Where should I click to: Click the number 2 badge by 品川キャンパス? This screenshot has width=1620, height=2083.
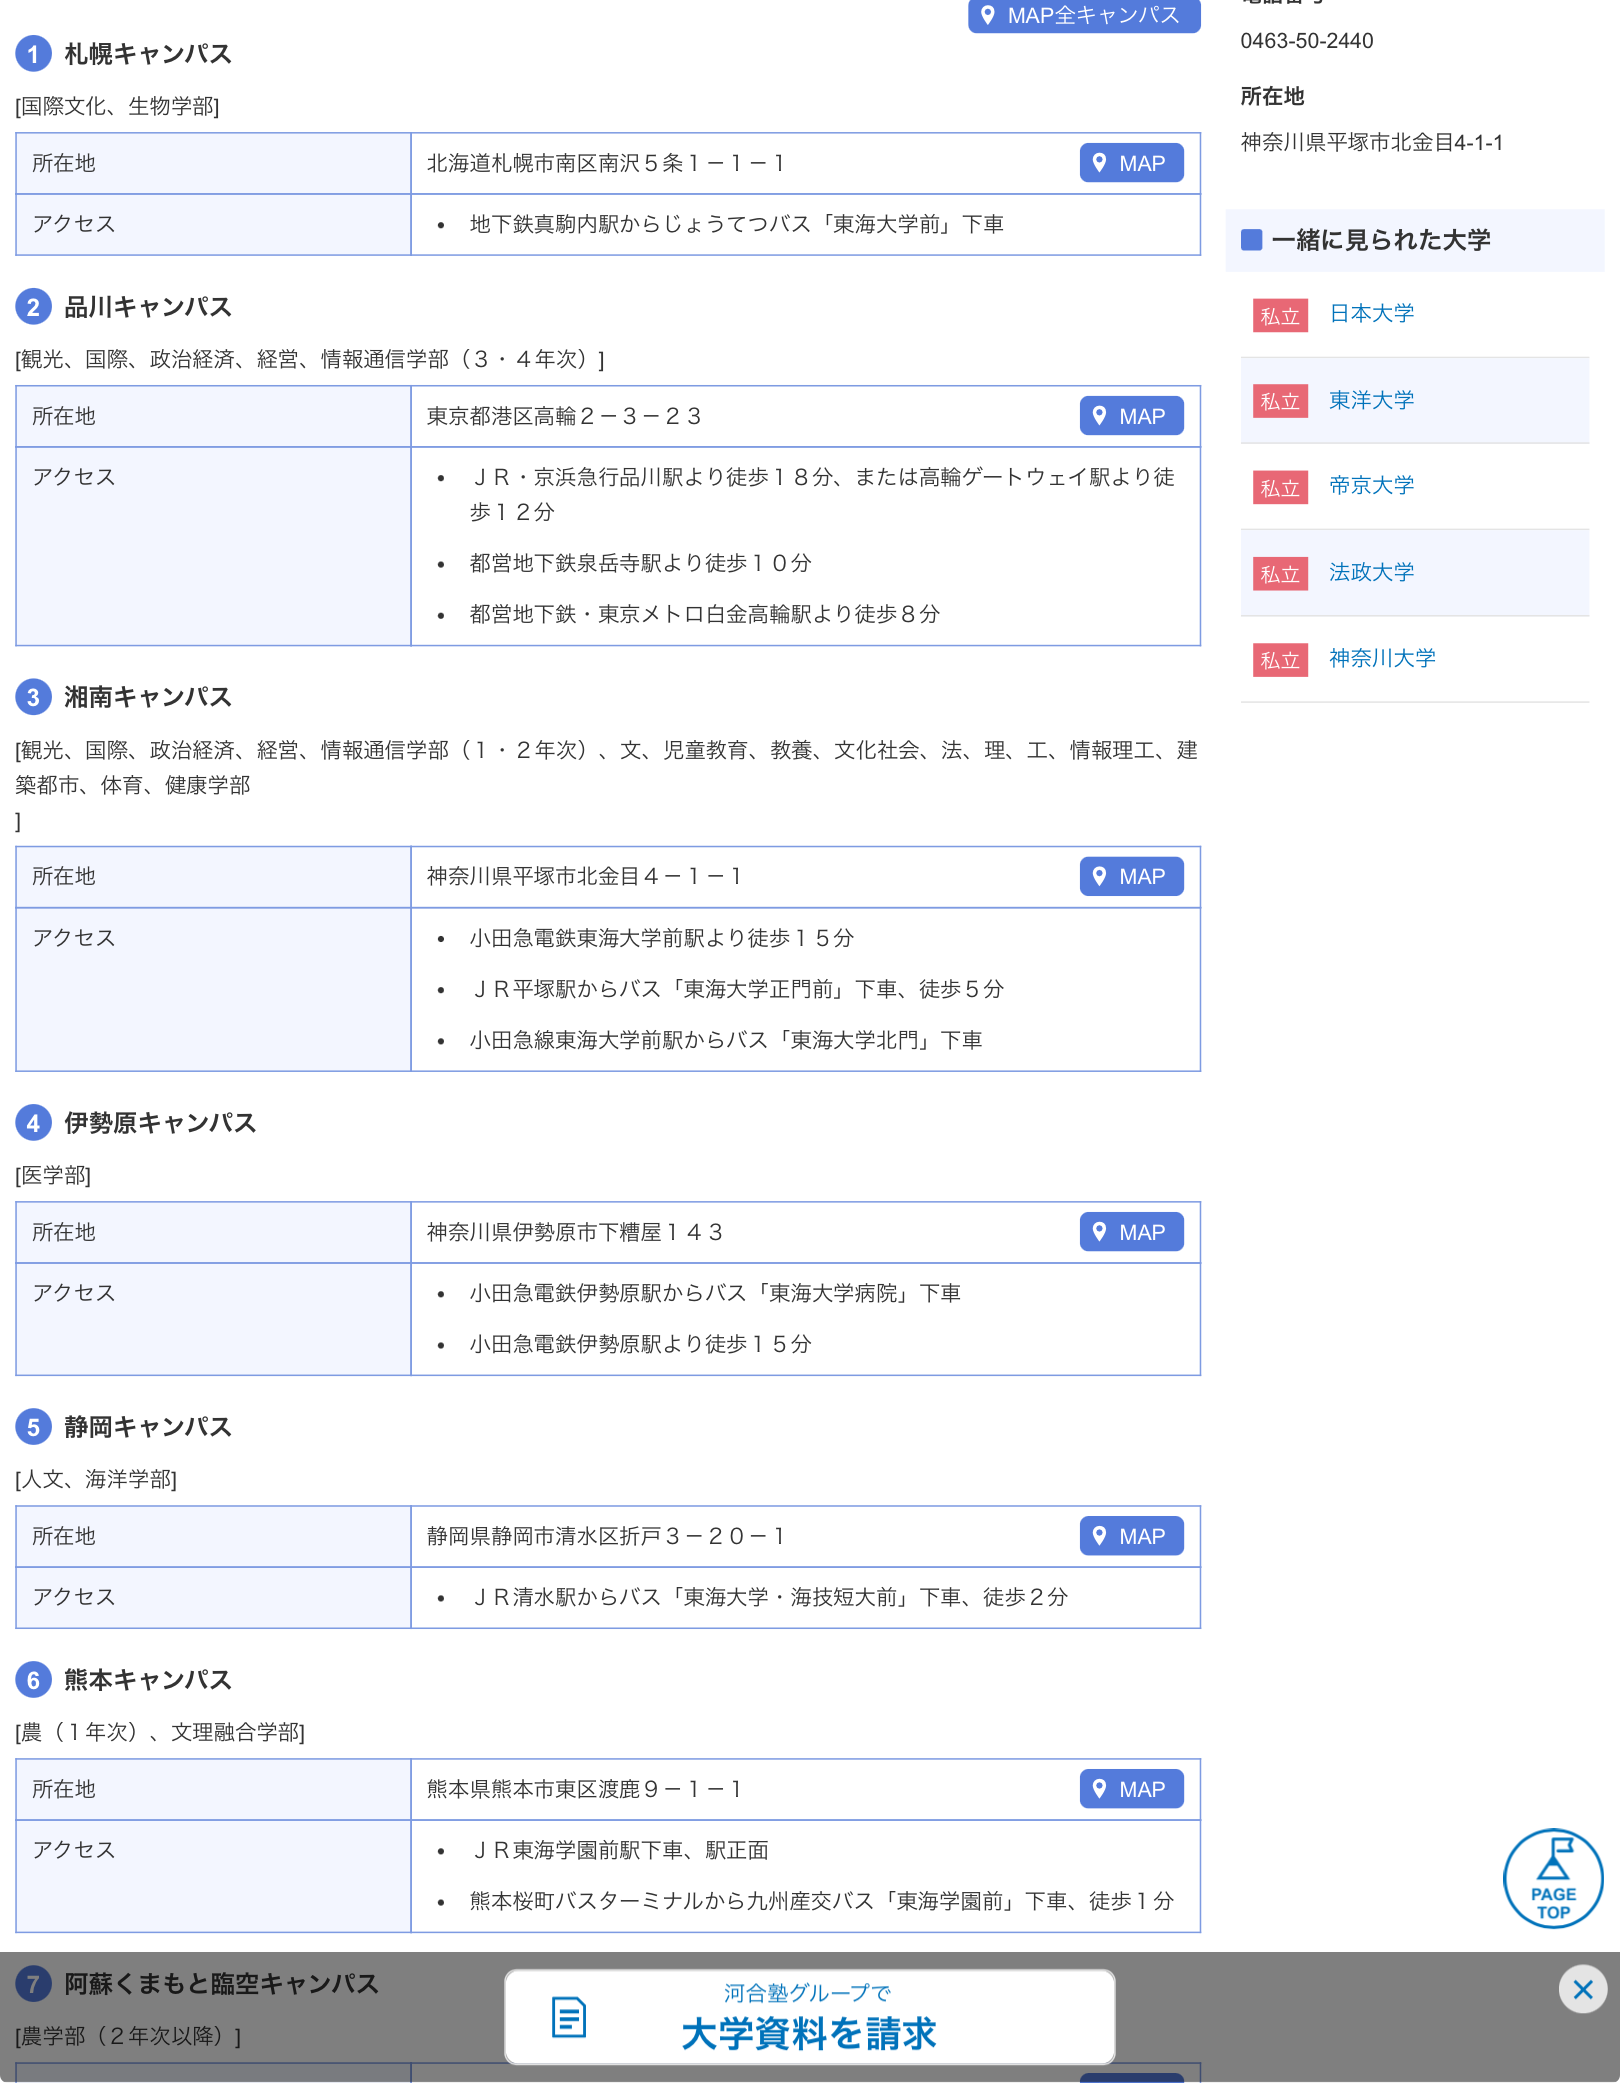[x=33, y=307]
